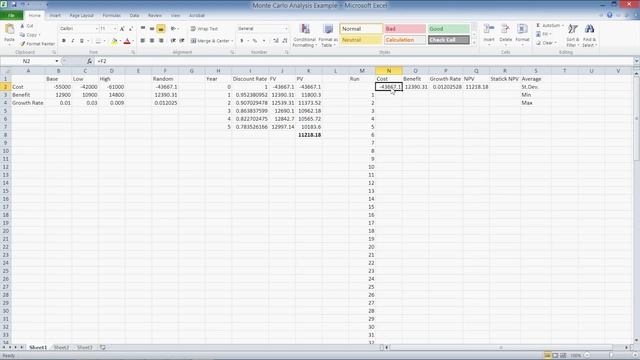Screen dimensions: 640x360
Task: Expand the Name Box dropdown arrow
Action: point(57,61)
